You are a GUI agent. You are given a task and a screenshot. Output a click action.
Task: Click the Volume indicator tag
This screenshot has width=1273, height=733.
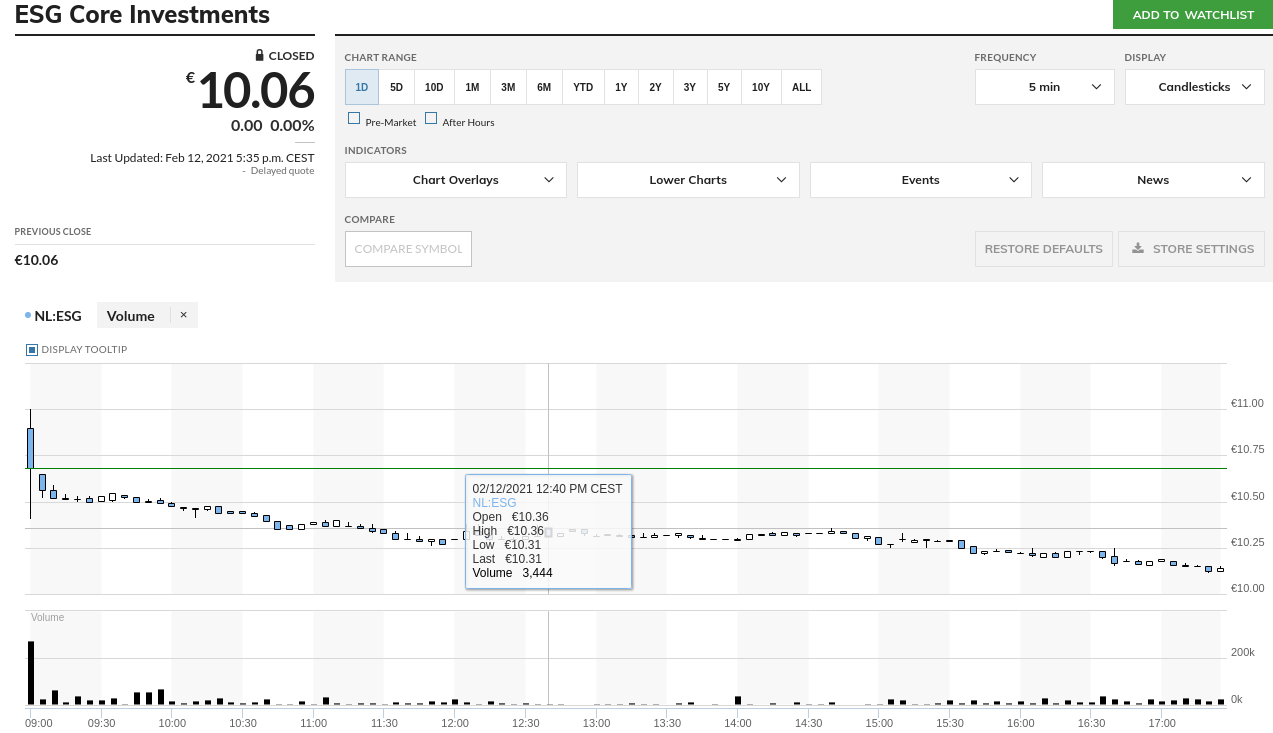pos(131,316)
